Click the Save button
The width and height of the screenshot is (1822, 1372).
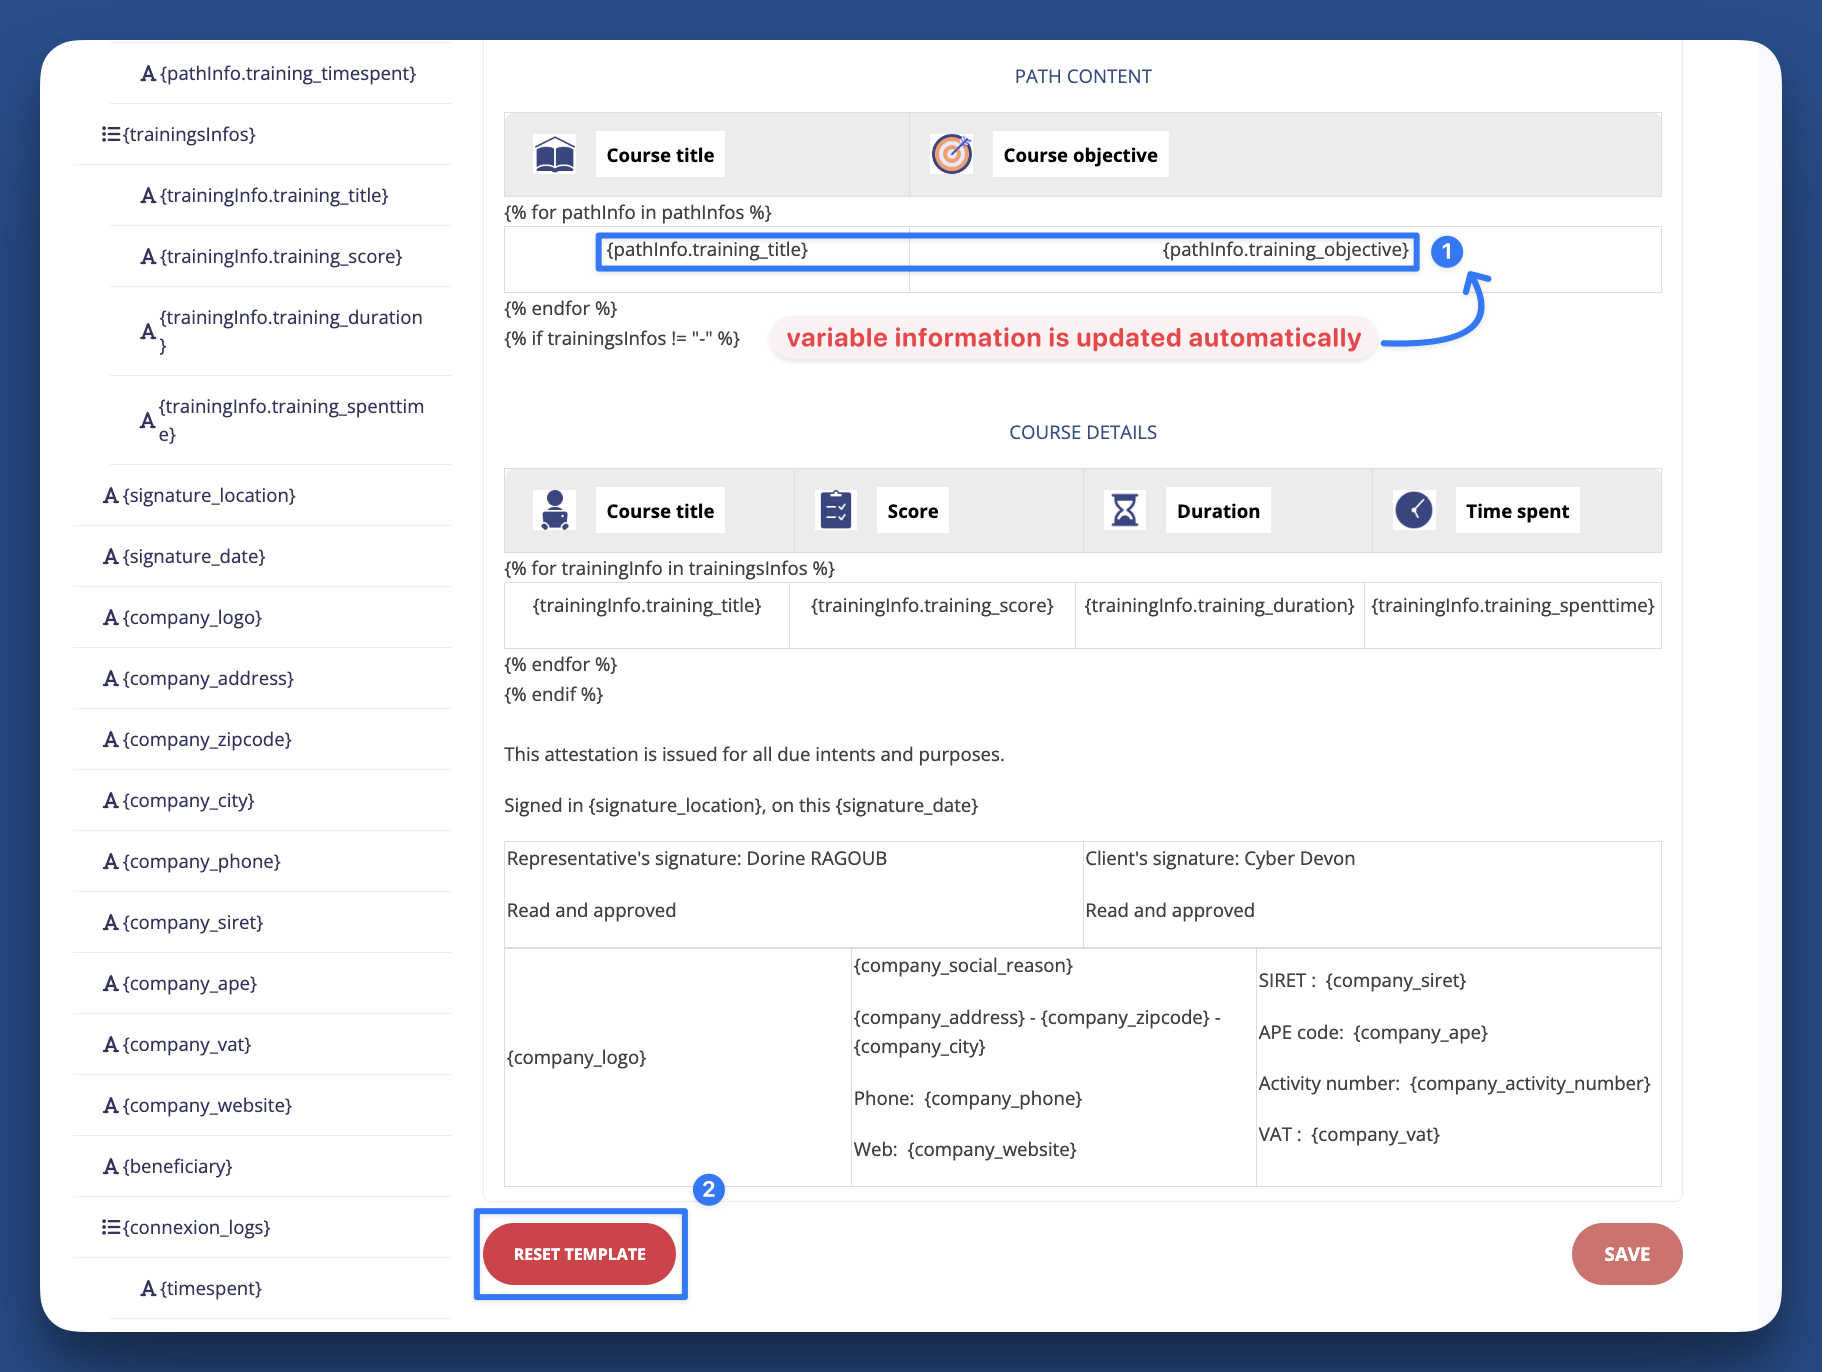[x=1626, y=1253]
